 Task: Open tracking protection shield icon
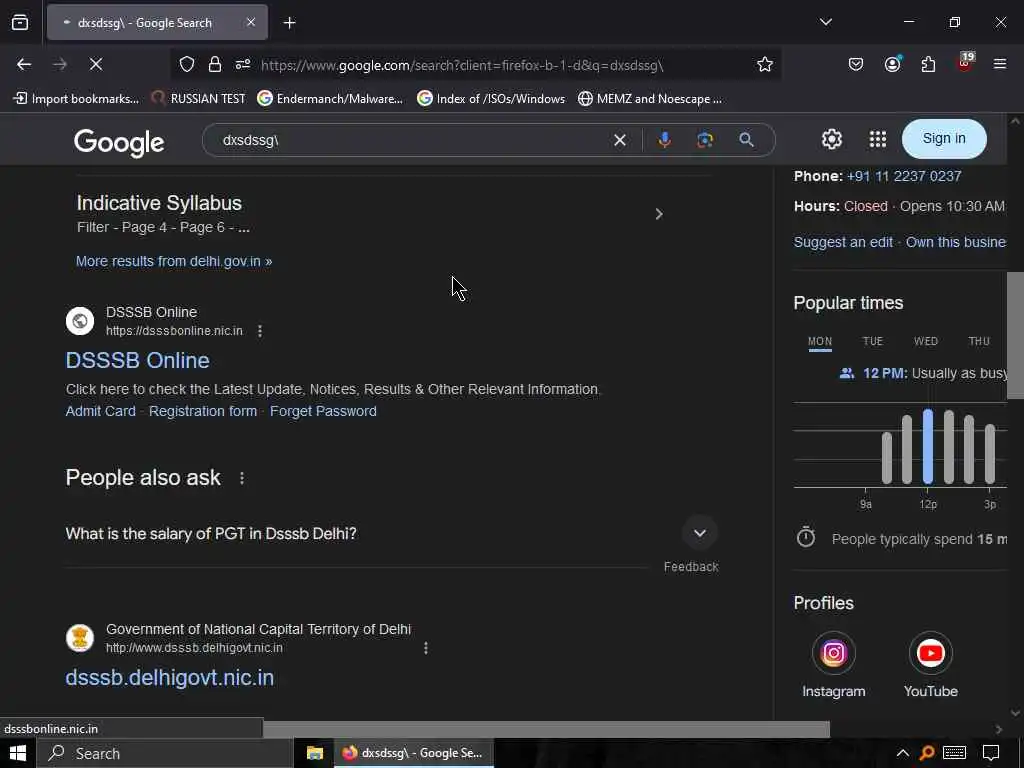[x=187, y=64]
